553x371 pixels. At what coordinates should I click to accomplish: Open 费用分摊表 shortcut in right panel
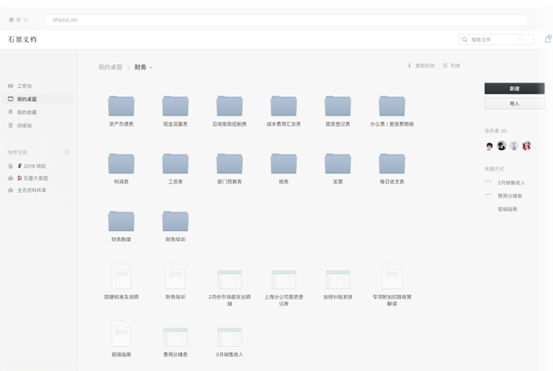504,196
